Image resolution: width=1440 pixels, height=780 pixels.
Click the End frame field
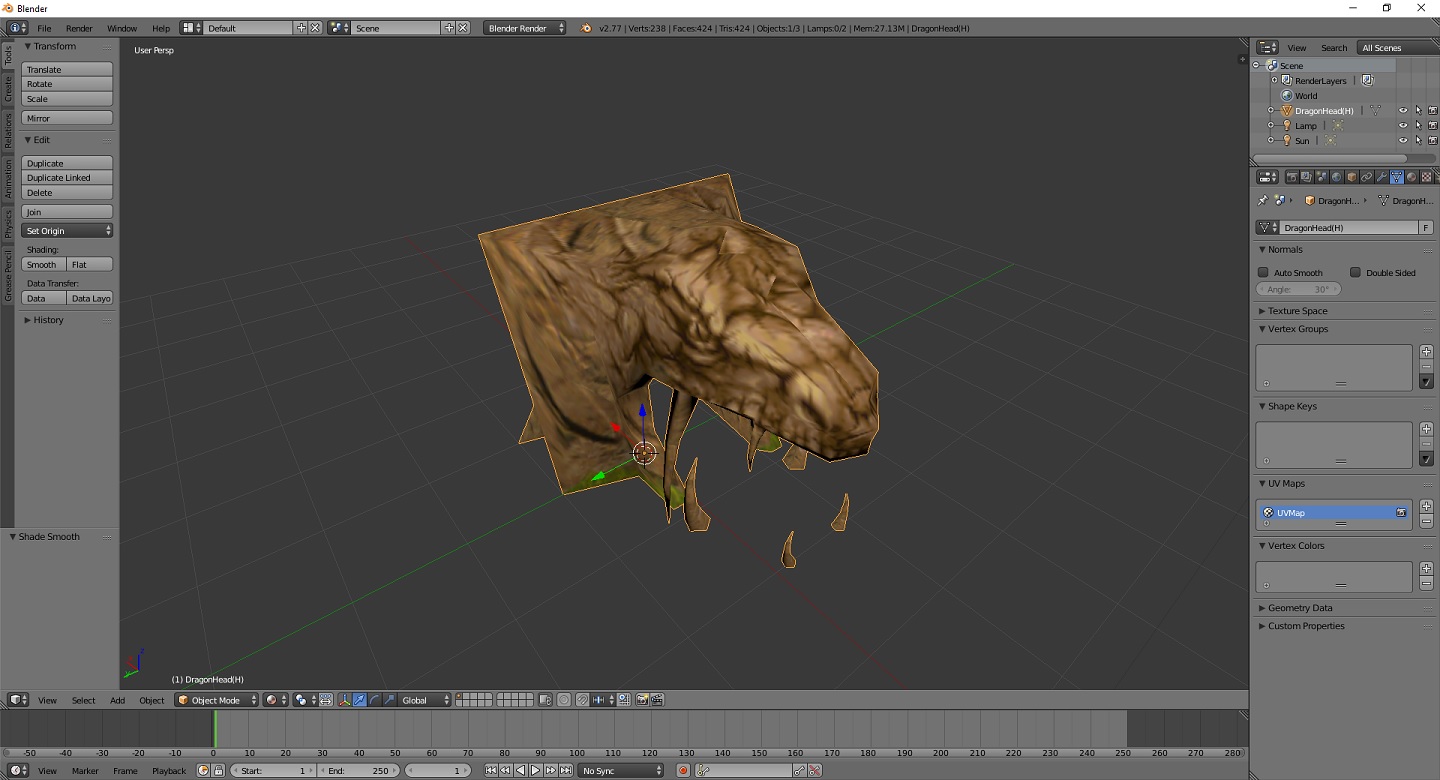(359, 771)
